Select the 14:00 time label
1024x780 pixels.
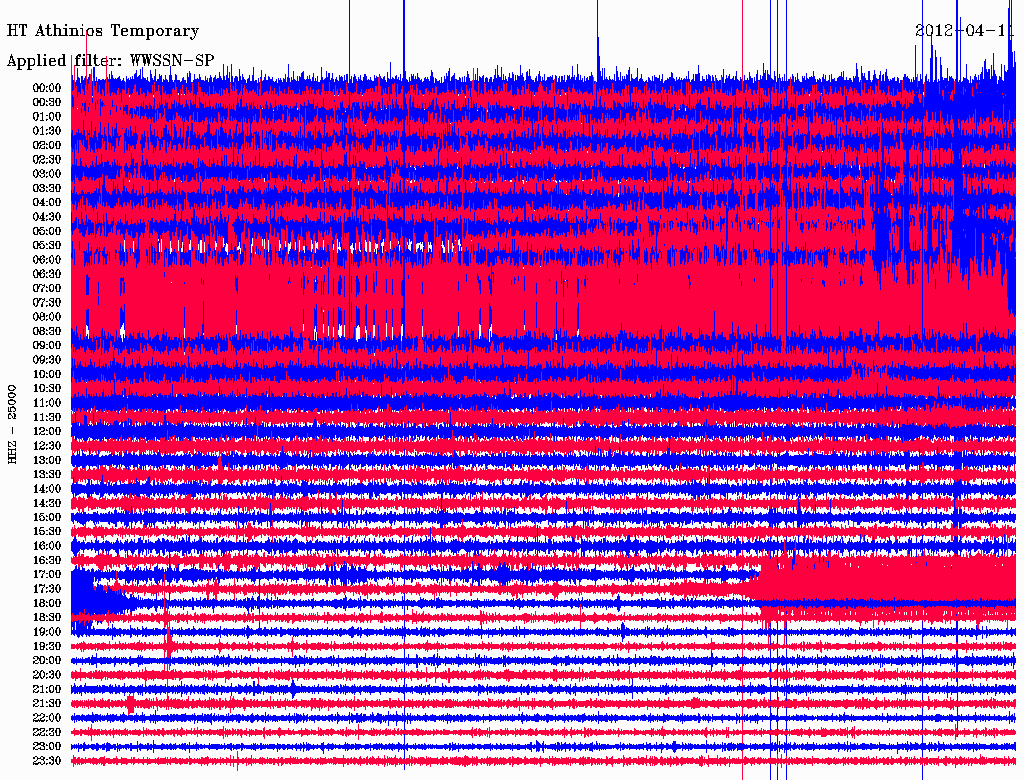[47, 489]
